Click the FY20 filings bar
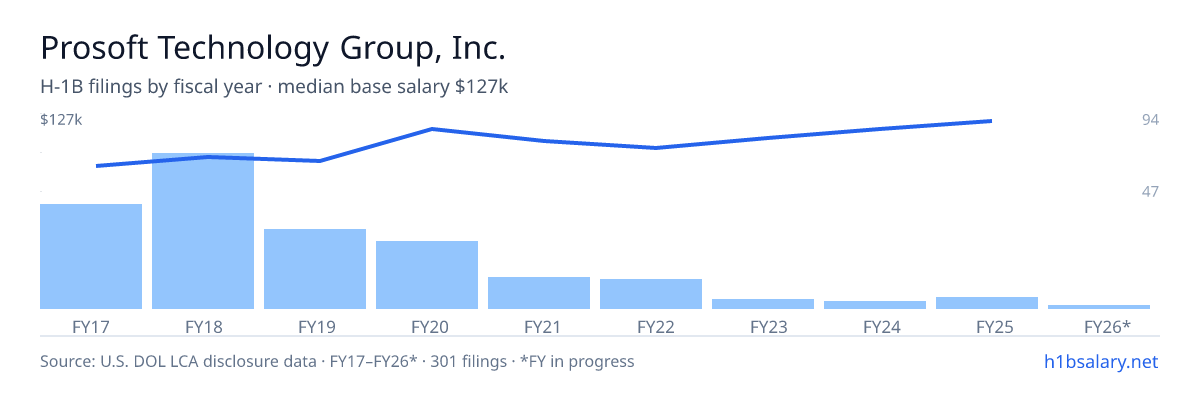 (427, 275)
